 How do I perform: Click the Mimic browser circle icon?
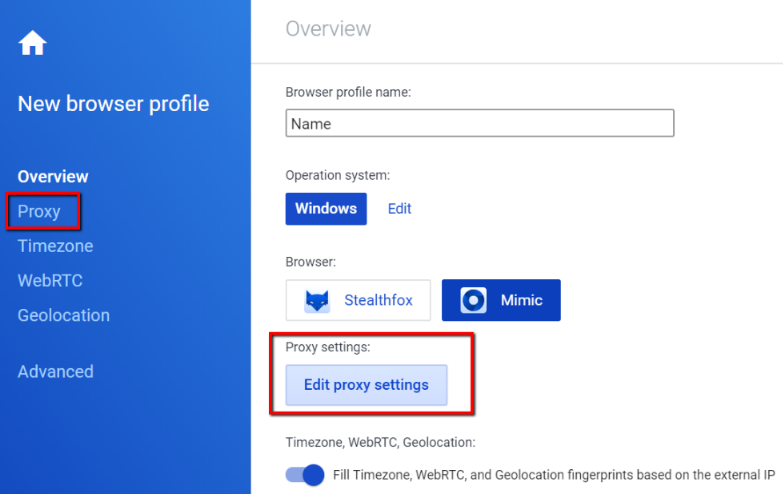tap(473, 300)
